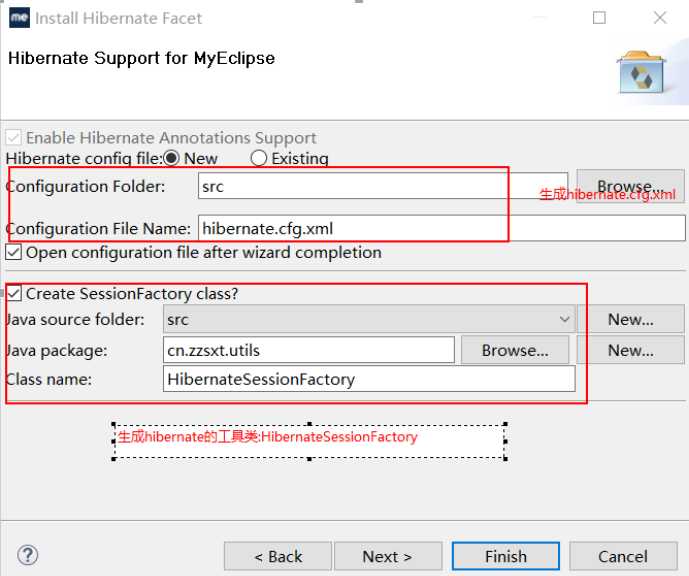The width and height of the screenshot is (689, 576).
Task: Click the 'Java package:' label
Action: click(x=56, y=351)
